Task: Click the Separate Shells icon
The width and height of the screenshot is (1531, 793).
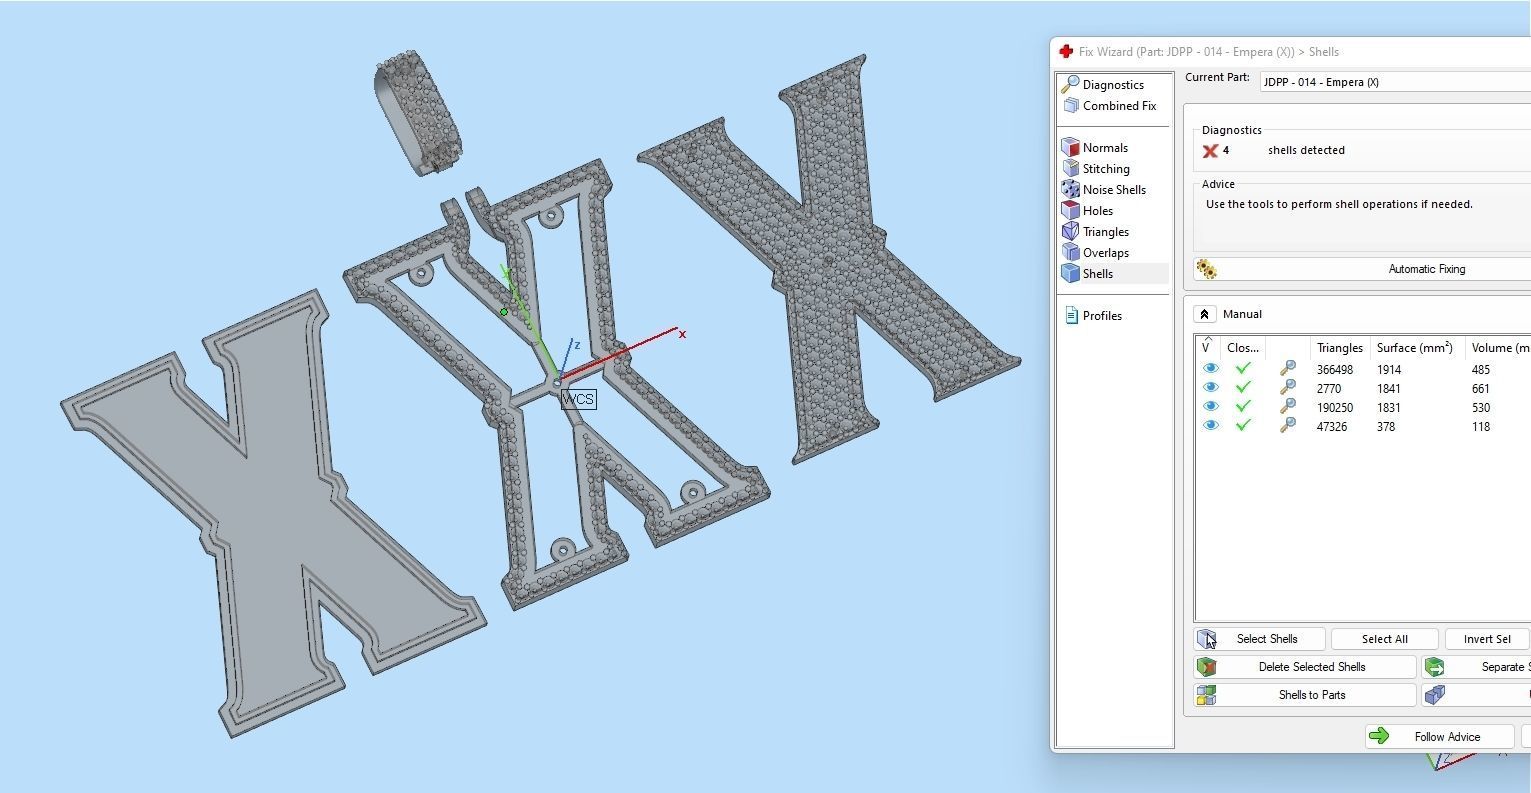Action: click(x=1435, y=667)
